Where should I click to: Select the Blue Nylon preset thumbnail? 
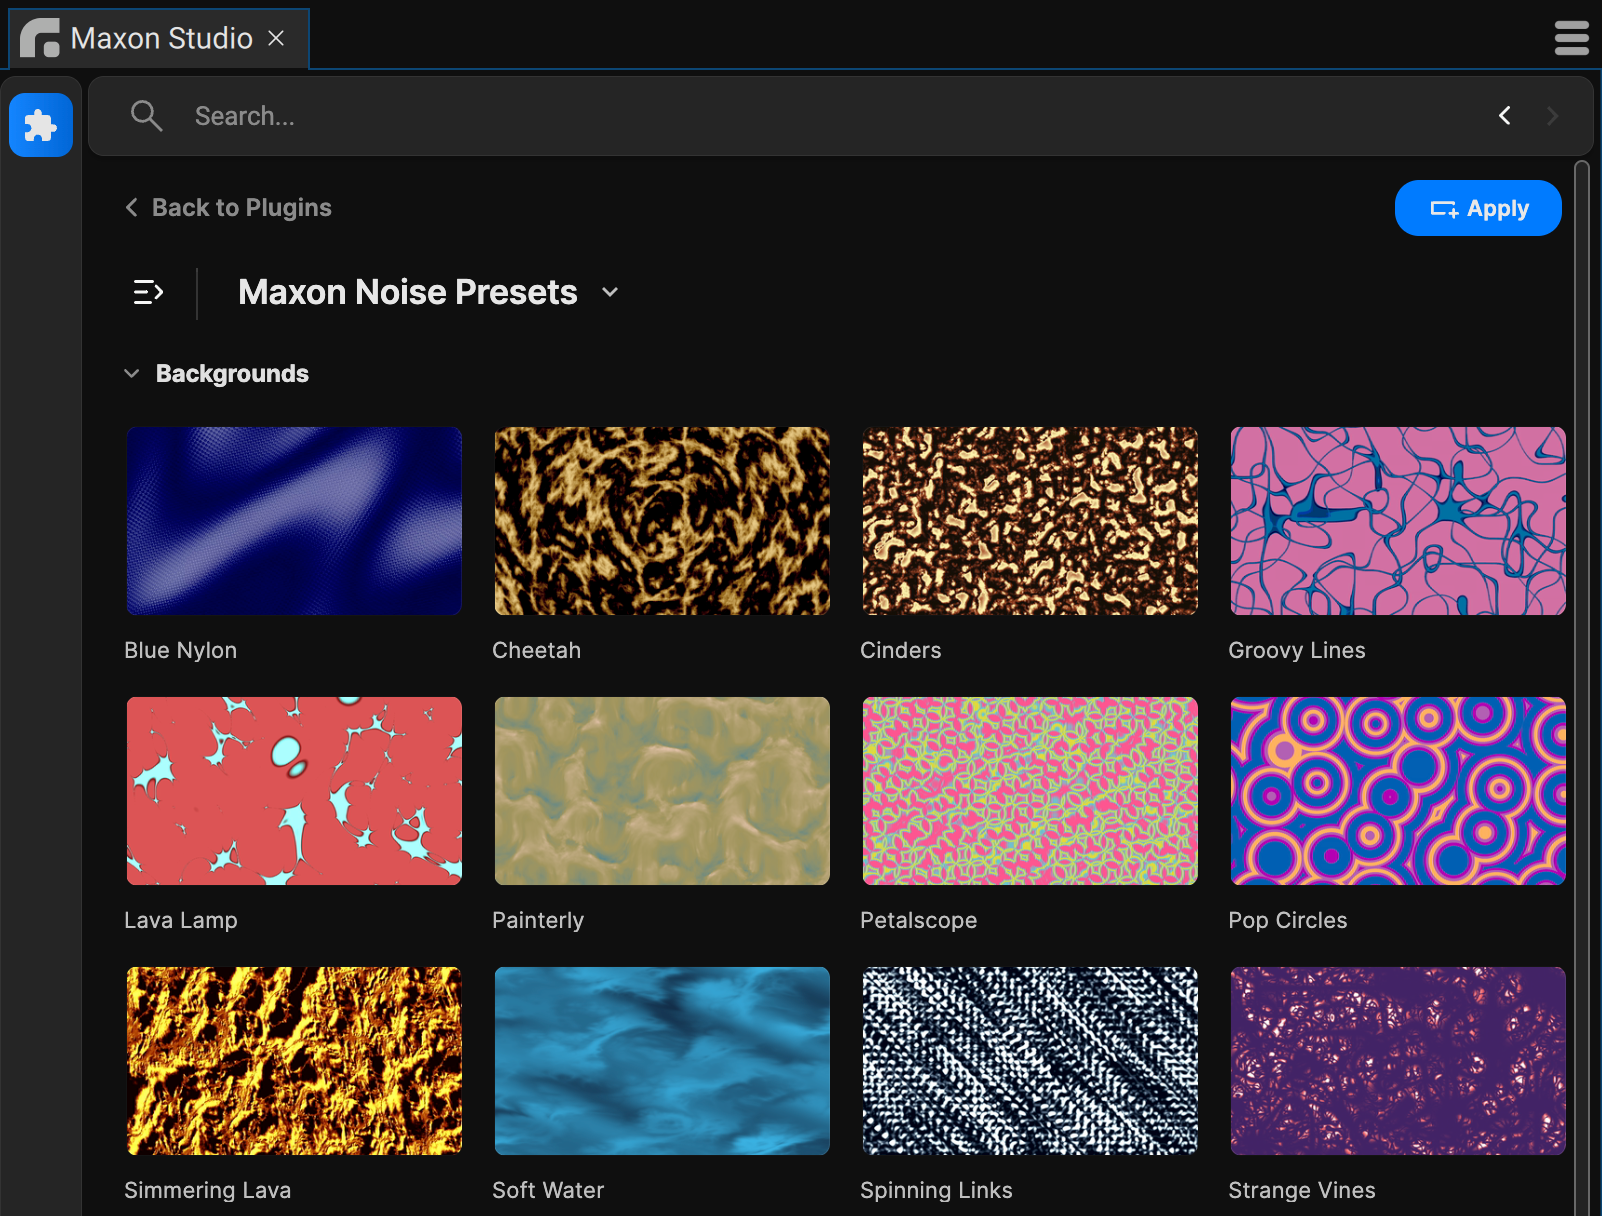coord(294,521)
